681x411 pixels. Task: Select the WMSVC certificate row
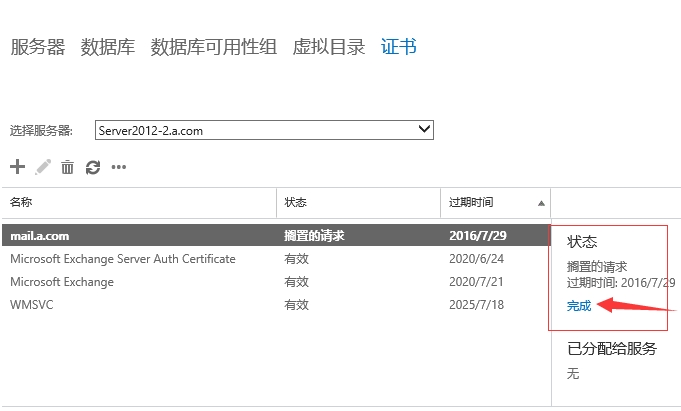(276, 305)
